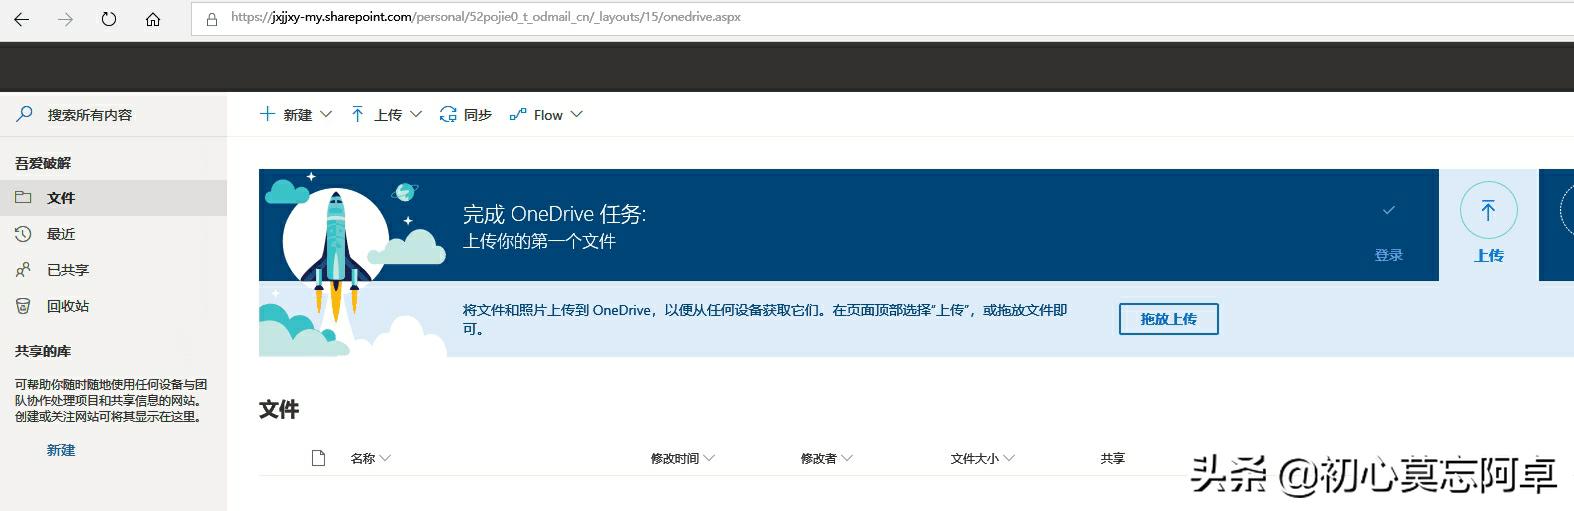This screenshot has width=1574, height=511.
Task: Expand the 新建 dropdown chevron
Action: point(326,115)
